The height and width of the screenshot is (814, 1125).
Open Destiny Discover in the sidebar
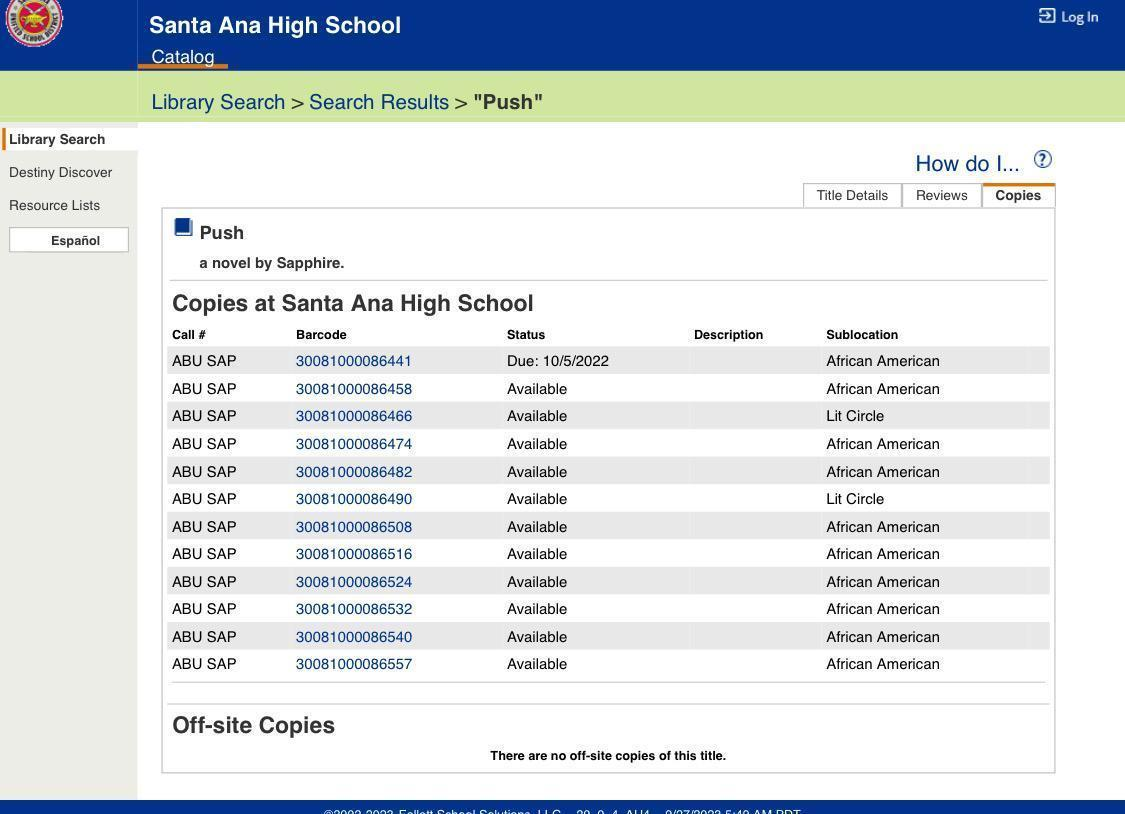(x=60, y=172)
